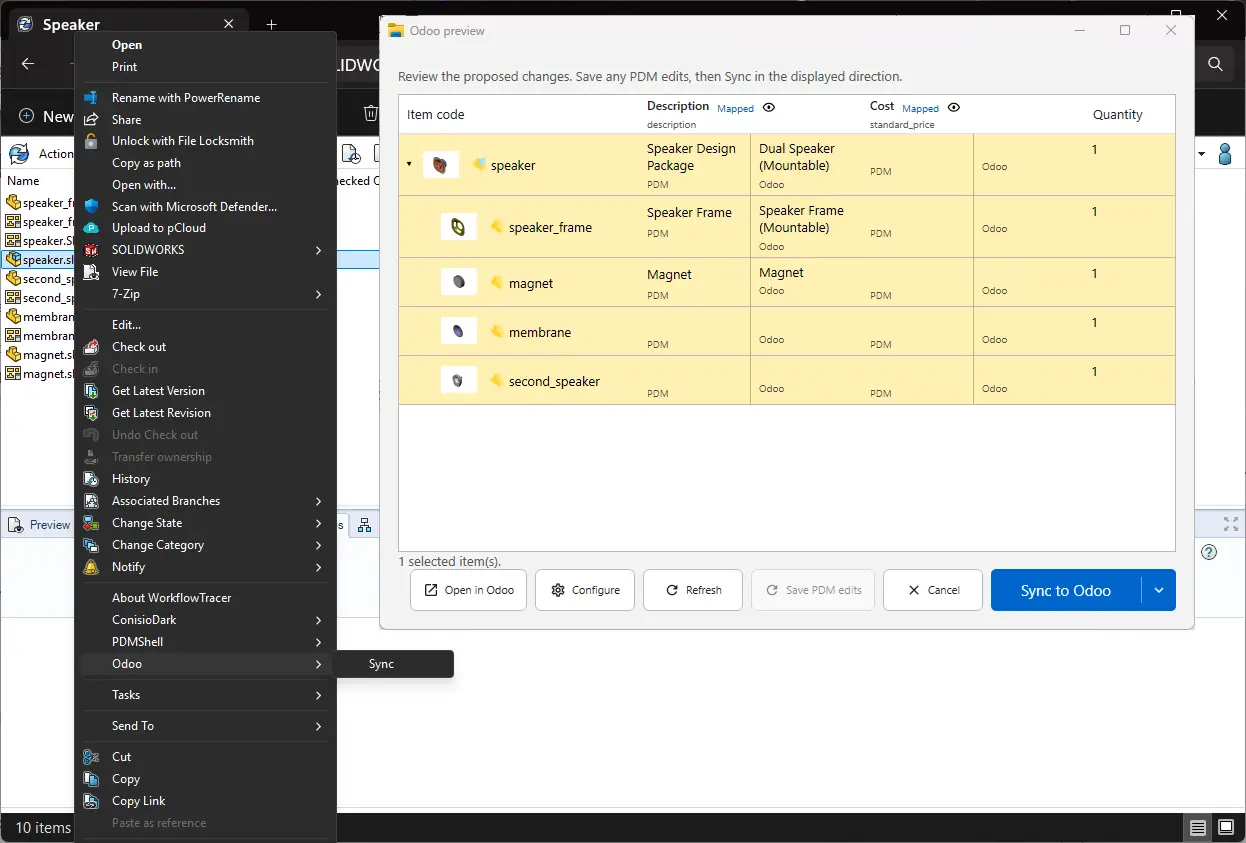Click the History icon

pos(91,479)
